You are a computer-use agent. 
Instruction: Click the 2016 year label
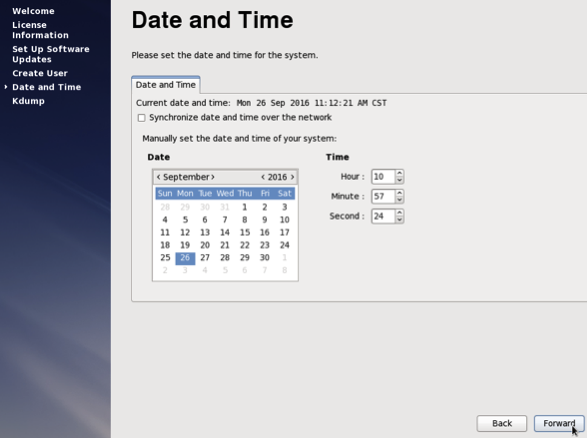tap(278, 177)
